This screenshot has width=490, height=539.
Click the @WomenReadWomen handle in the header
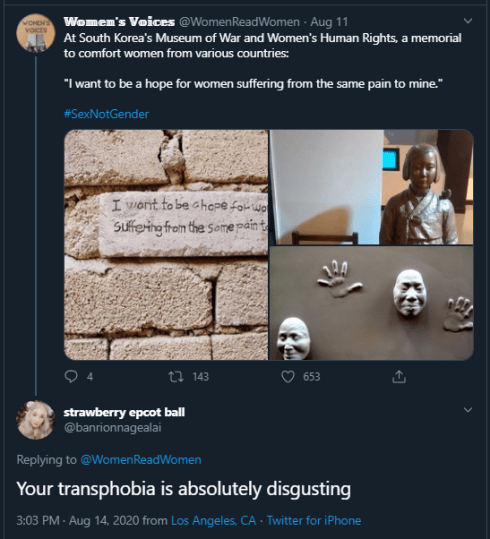click(x=240, y=22)
